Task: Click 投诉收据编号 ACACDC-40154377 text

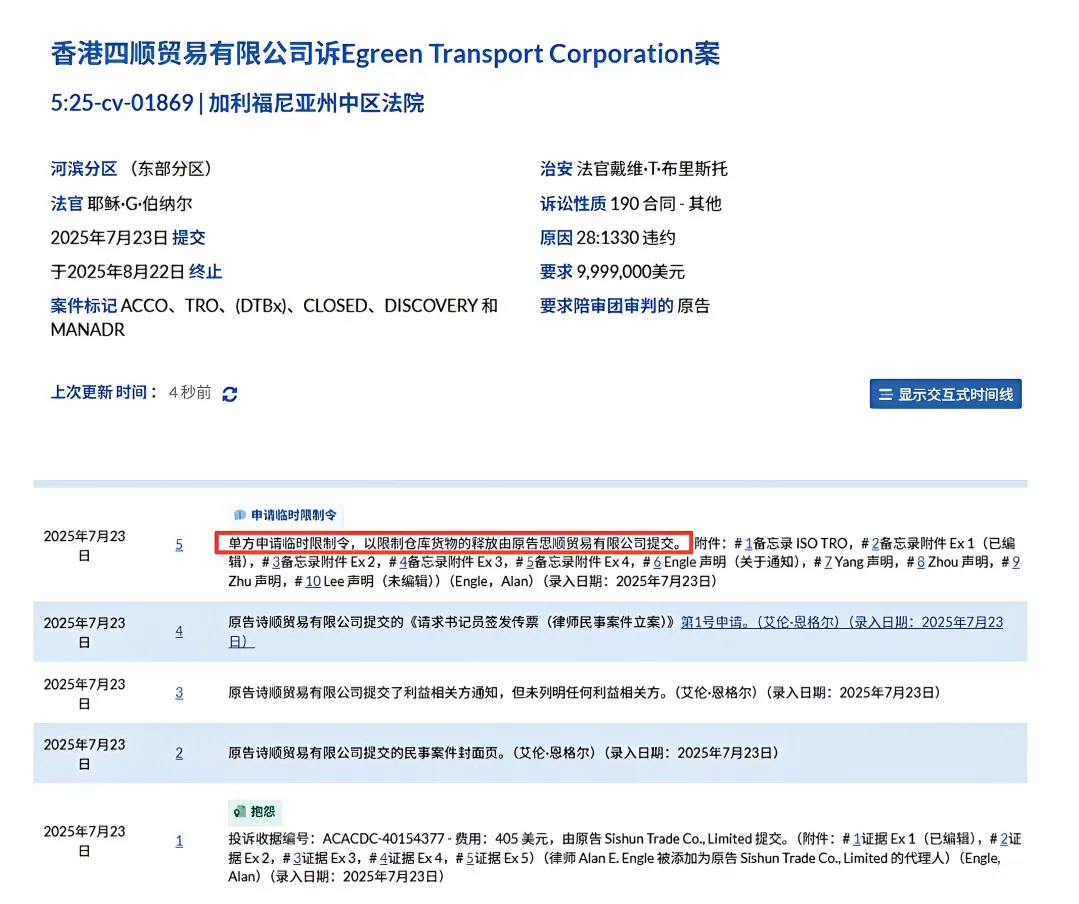Action: click(x=336, y=839)
